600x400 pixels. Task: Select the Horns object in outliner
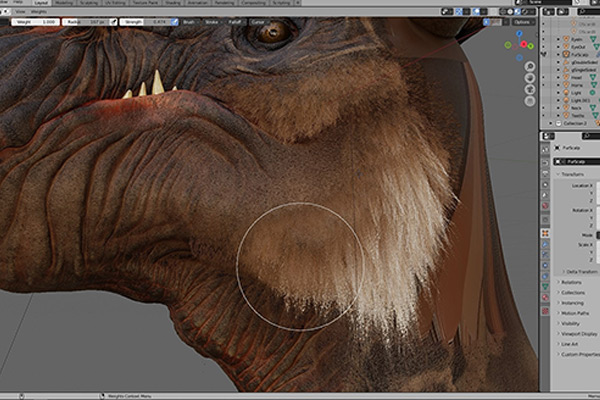point(577,85)
